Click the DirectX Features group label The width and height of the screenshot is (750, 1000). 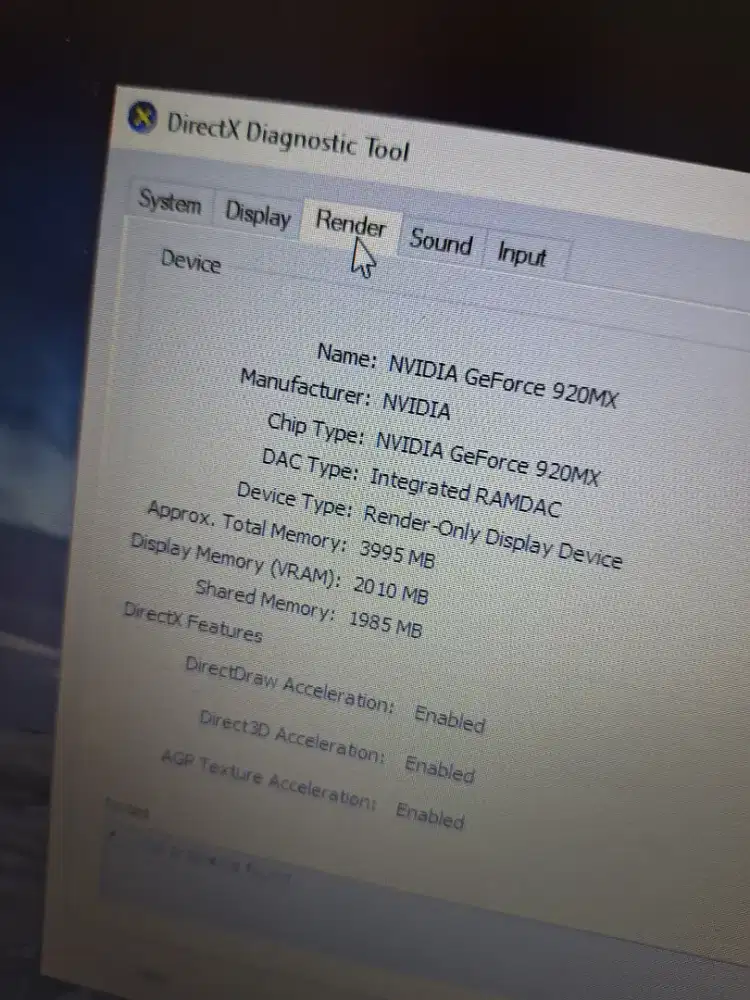(193, 622)
